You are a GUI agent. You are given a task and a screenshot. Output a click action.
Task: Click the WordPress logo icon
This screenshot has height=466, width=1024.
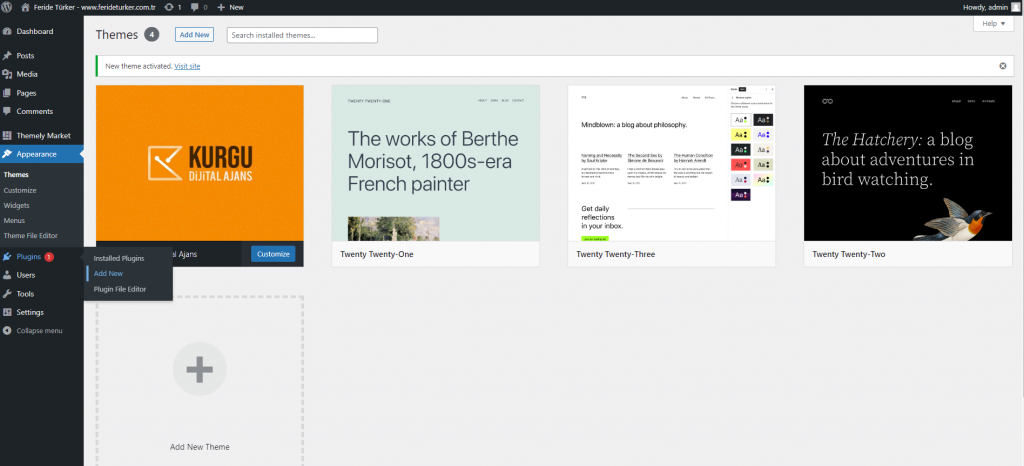[x=7, y=7]
